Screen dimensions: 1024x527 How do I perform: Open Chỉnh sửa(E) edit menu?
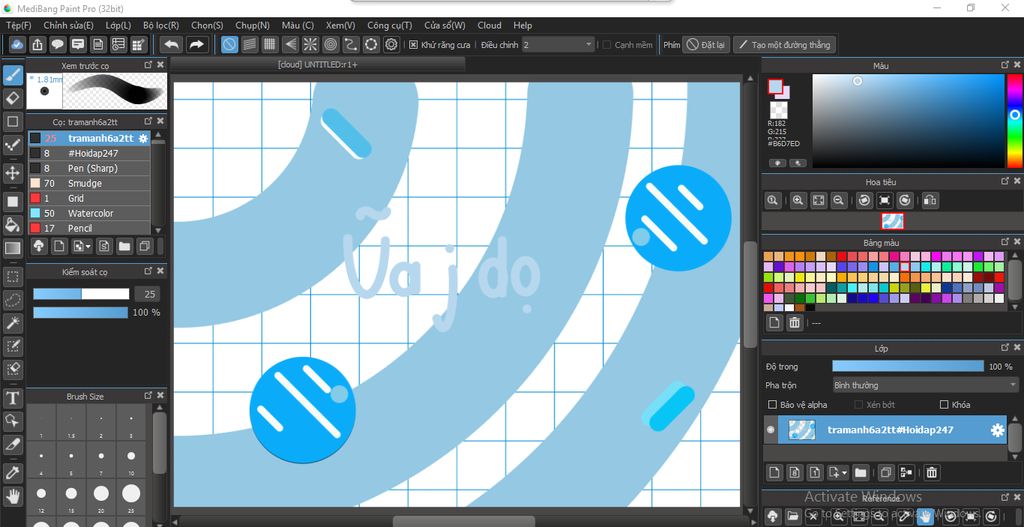pyautogui.click(x=69, y=25)
